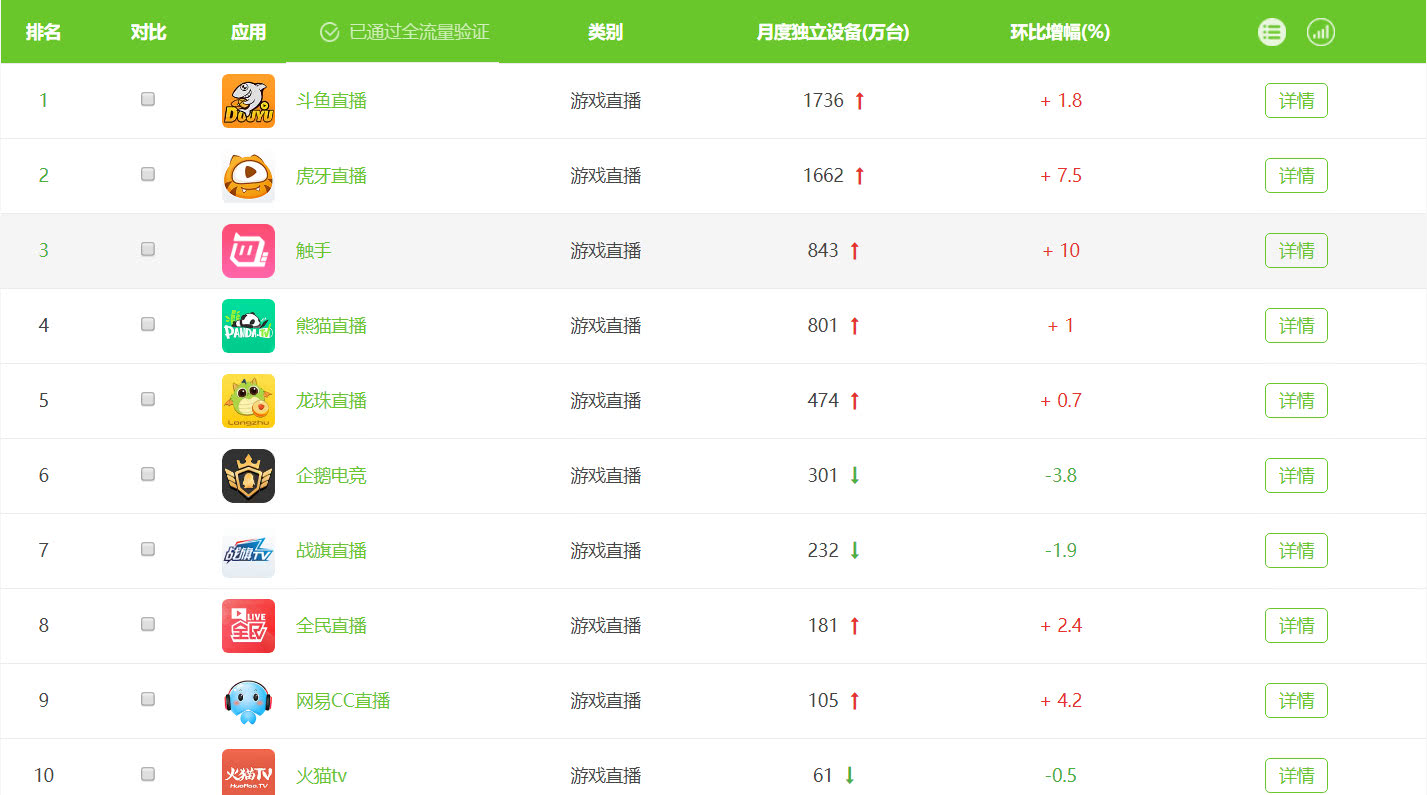
Task: Tick the compare checkbox for 熊猫直播
Action: (x=148, y=324)
